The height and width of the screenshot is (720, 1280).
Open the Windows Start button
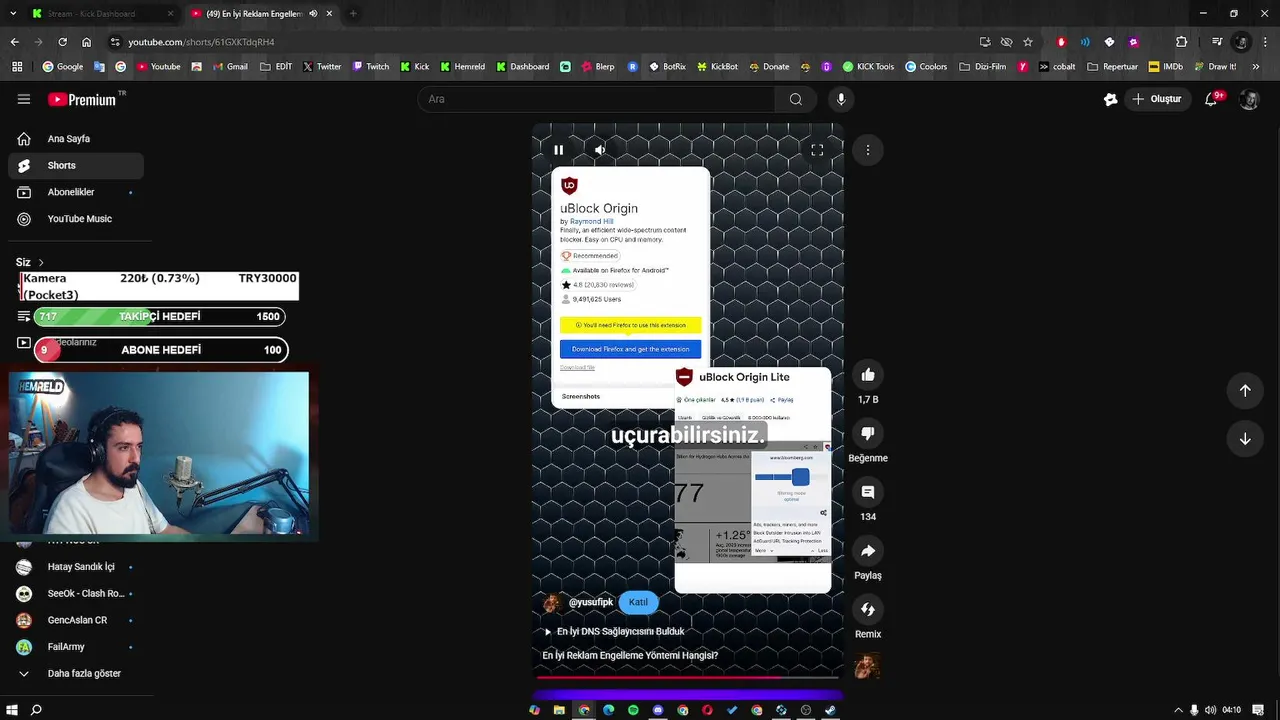11,710
